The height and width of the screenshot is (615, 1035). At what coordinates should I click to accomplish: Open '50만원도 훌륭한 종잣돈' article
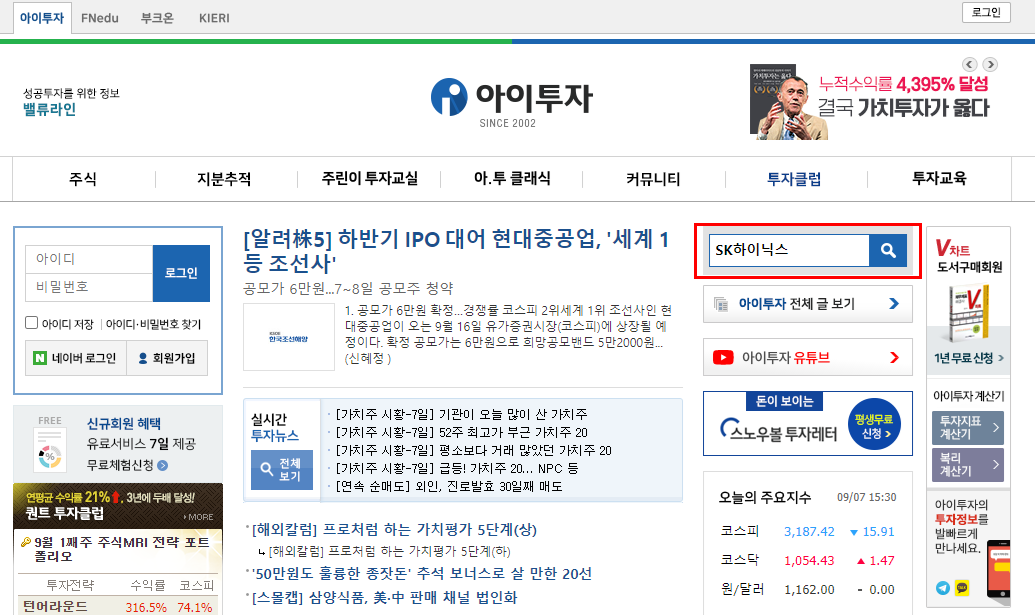pos(421,573)
